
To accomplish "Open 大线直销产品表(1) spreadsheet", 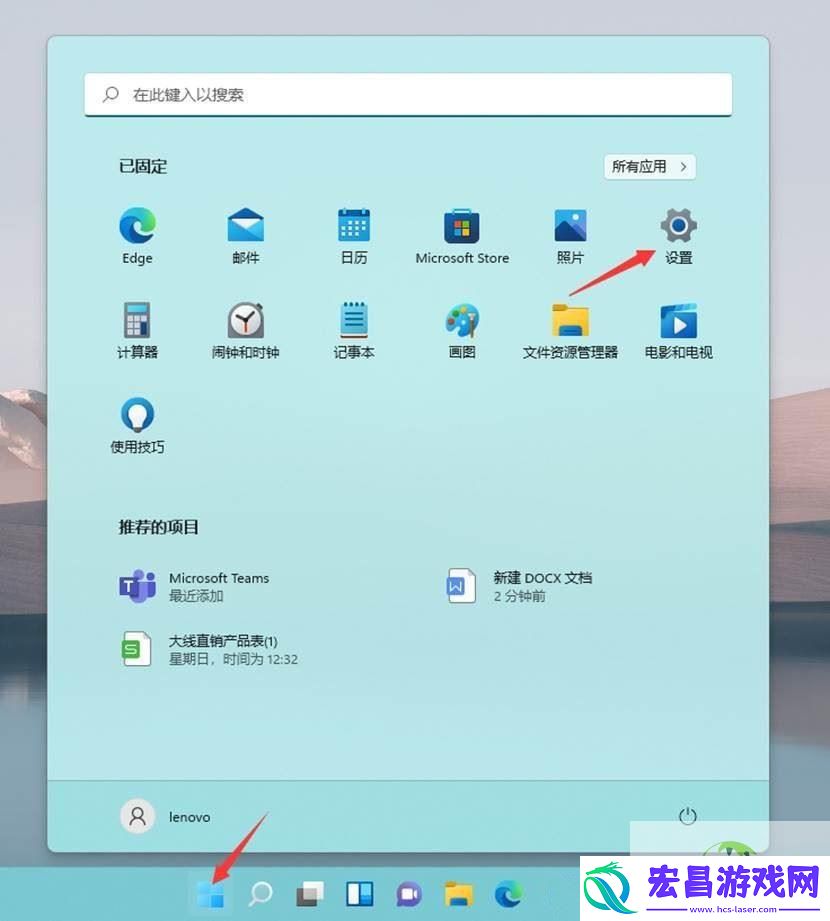I will point(209,649).
